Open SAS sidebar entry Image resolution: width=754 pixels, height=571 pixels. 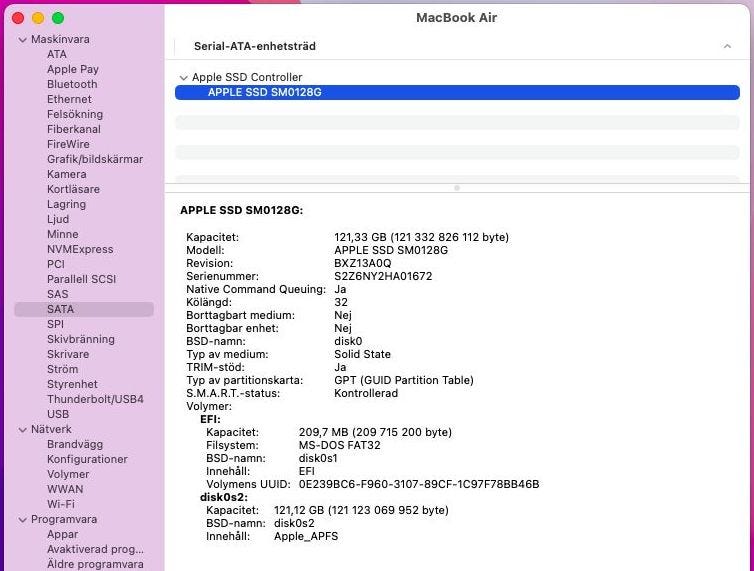click(57, 294)
